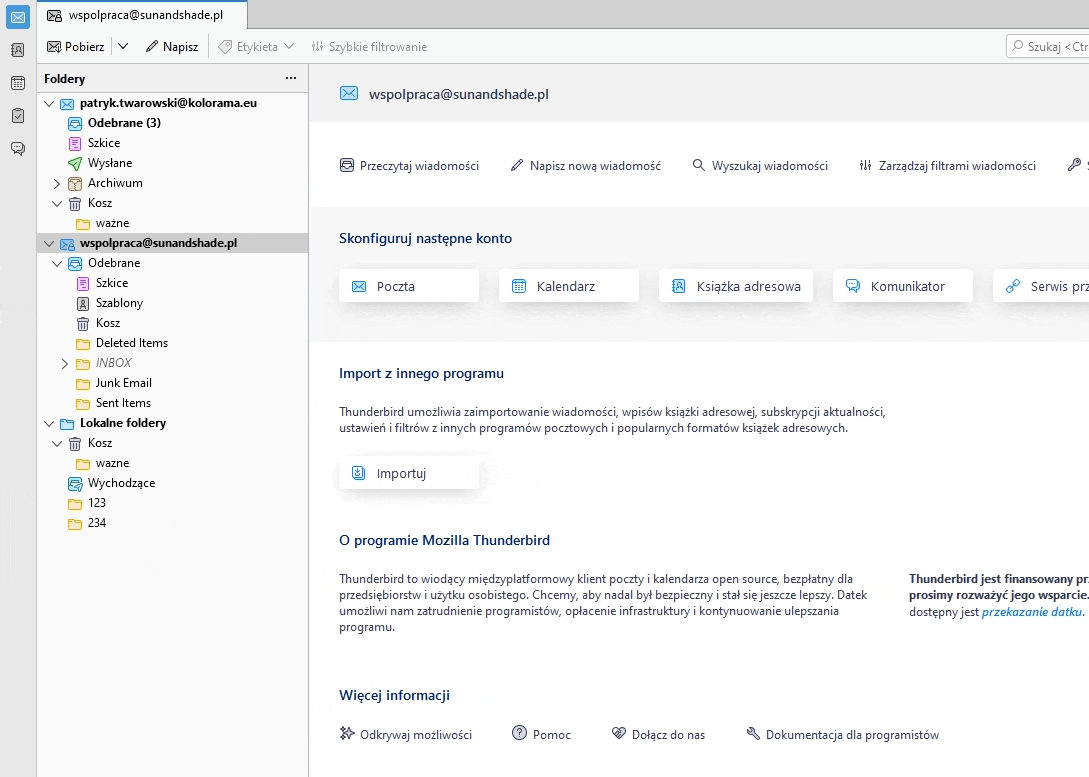Open the folder pane options (three dots)

pyautogui.click(x=291, y=78)
